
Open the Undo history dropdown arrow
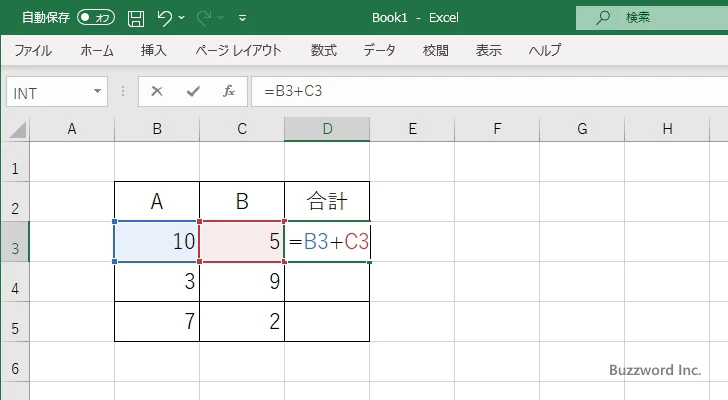click(x=184, y=18)
